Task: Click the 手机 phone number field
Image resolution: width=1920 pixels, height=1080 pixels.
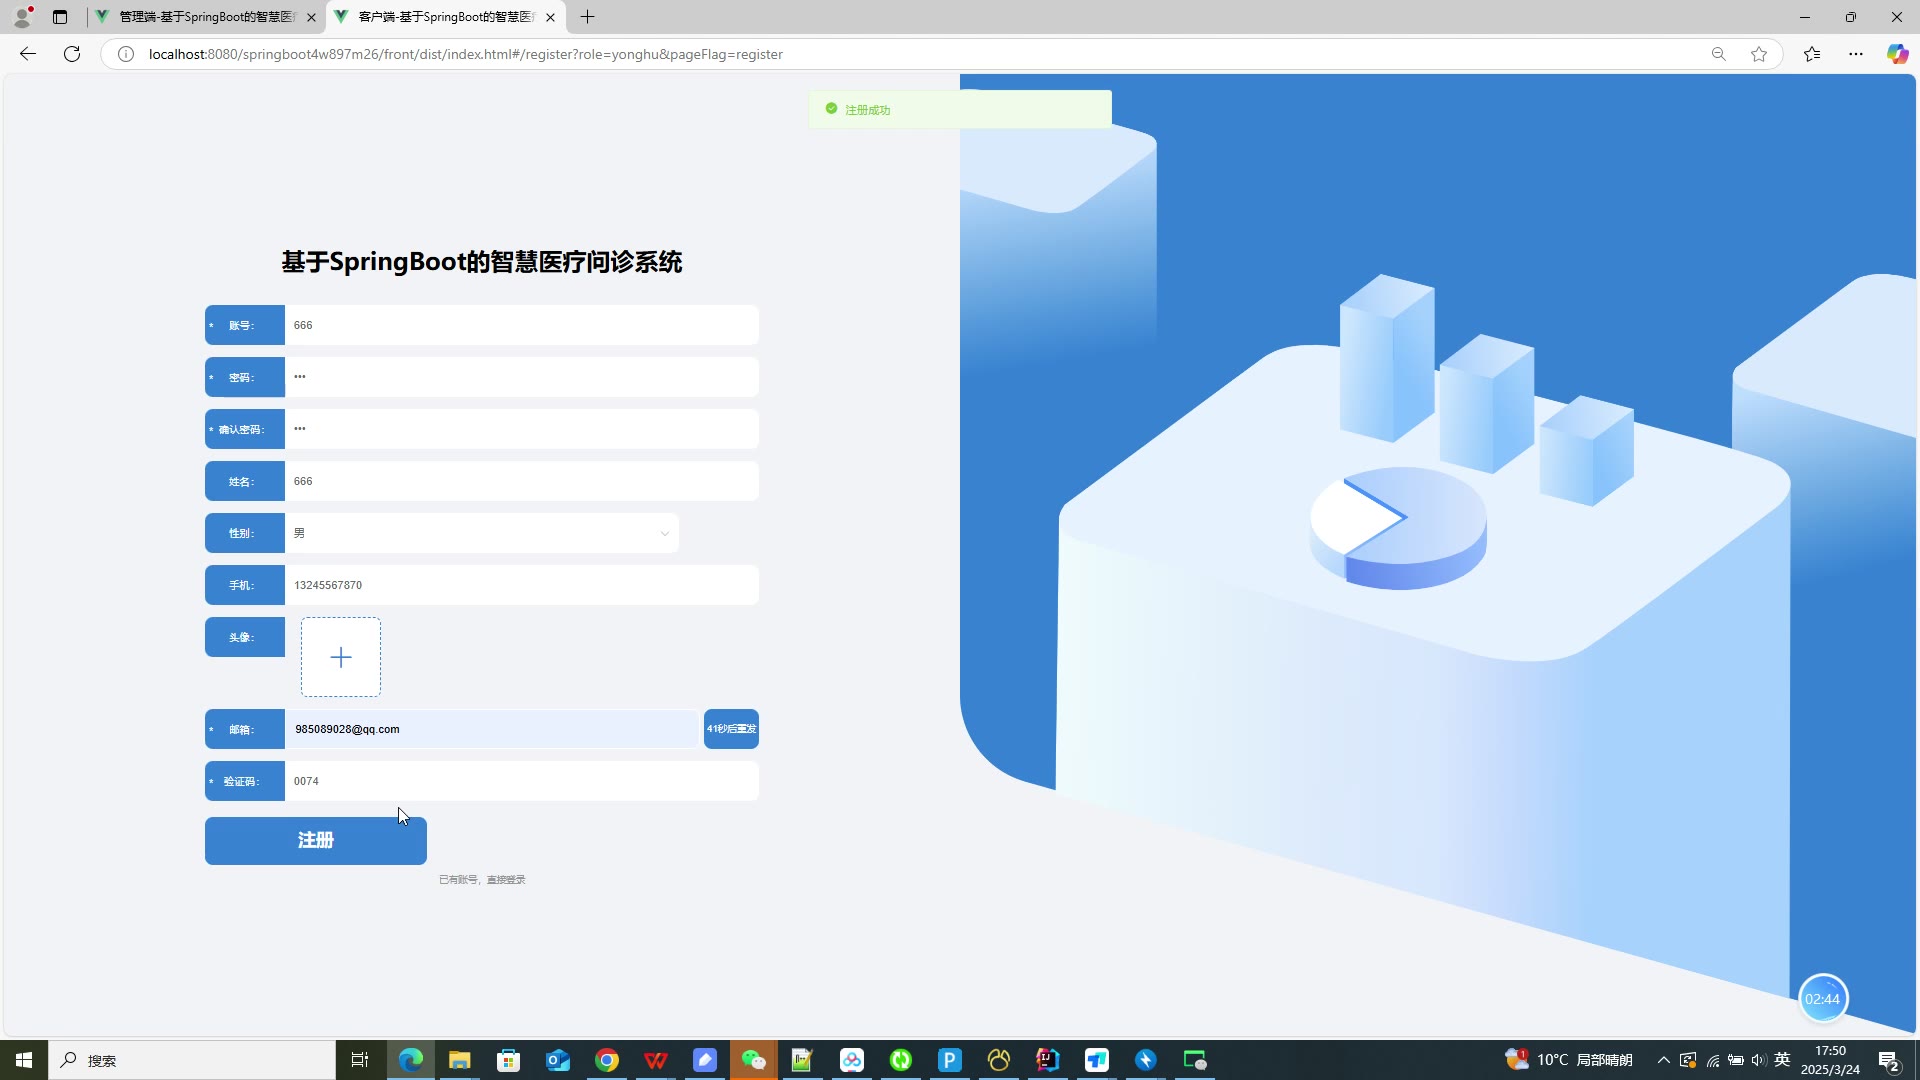Action: click(520, 585)
